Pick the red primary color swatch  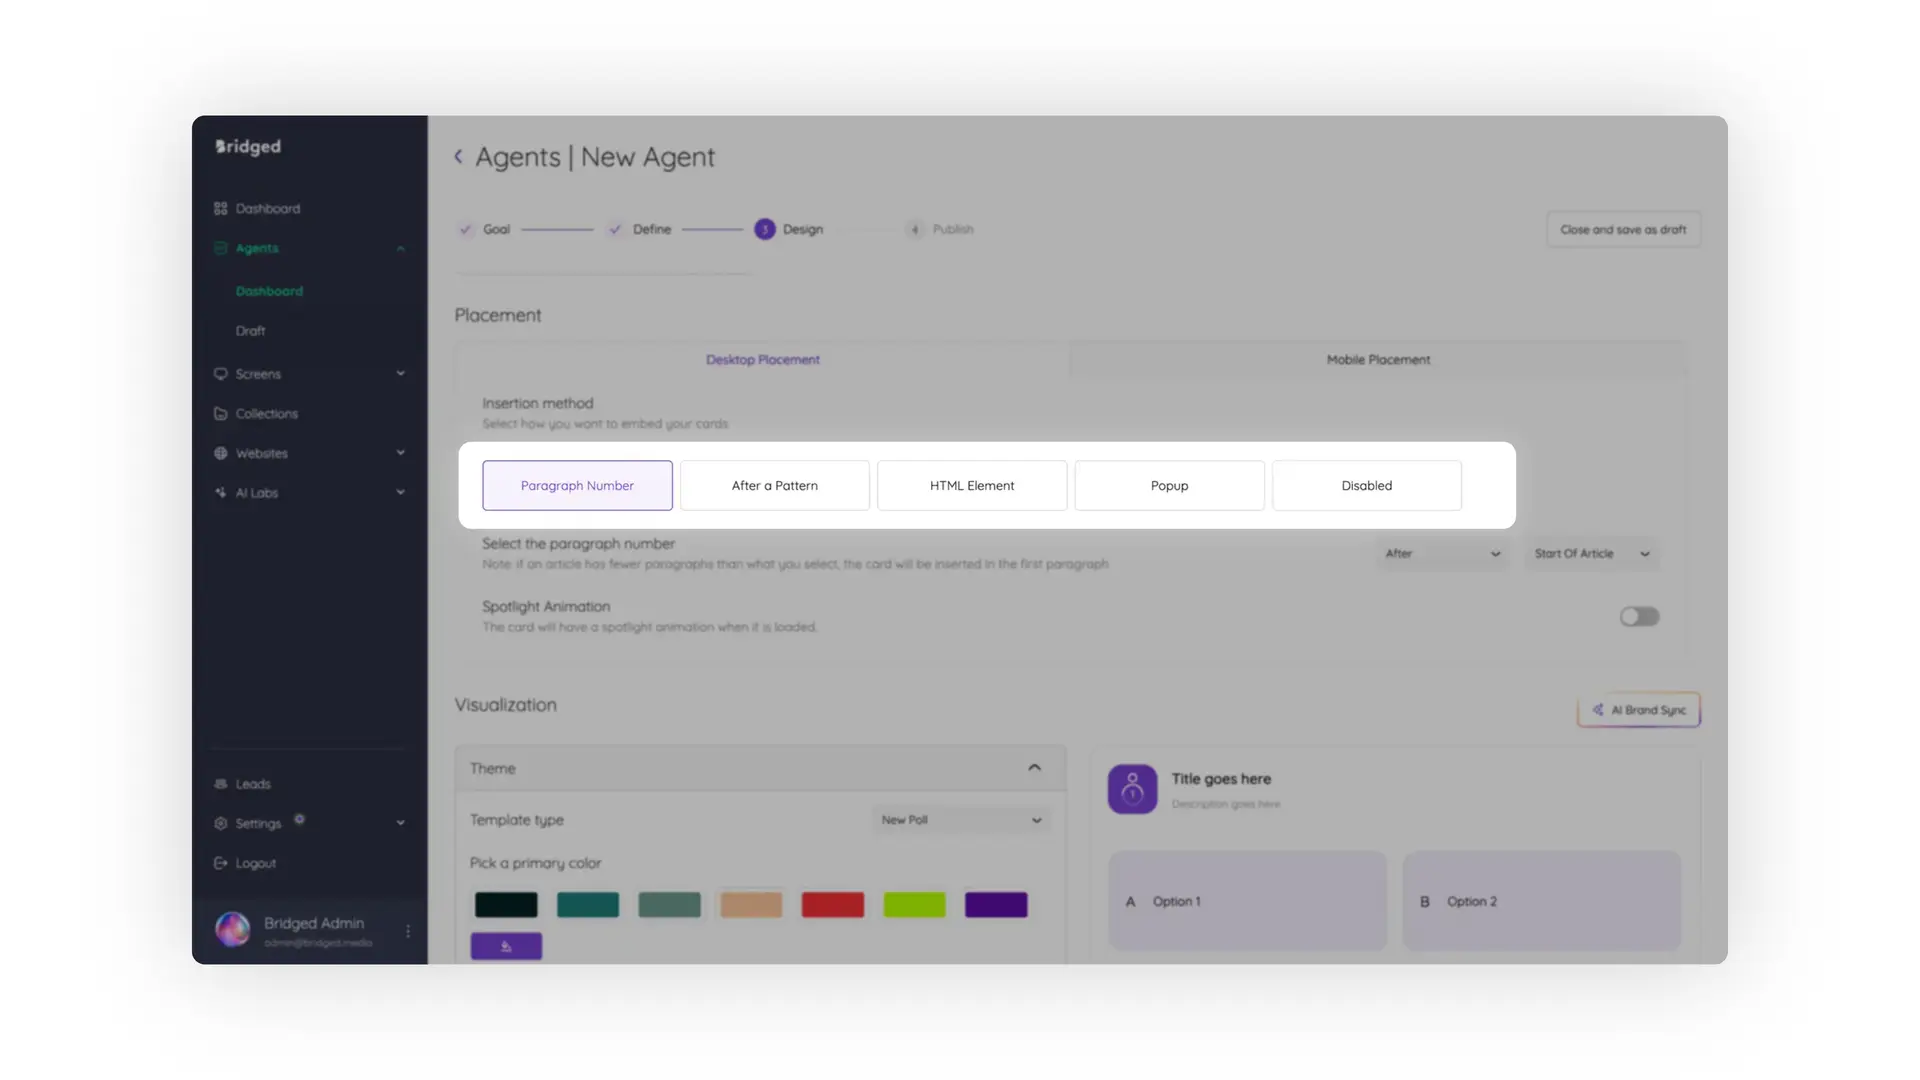(832, 904)
